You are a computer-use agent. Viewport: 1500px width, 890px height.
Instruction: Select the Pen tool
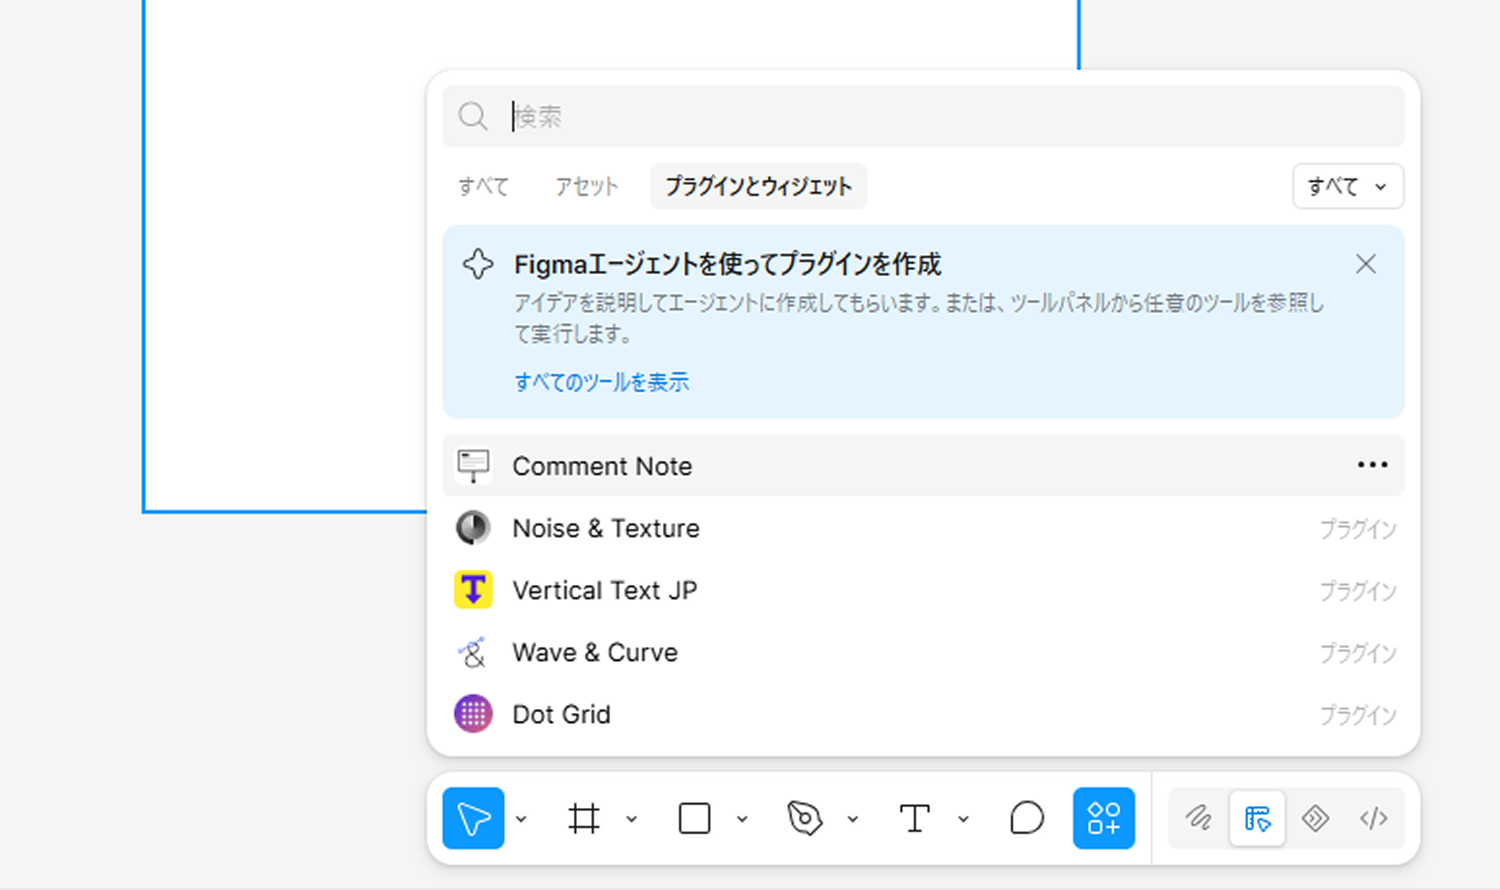click(805, 818)
